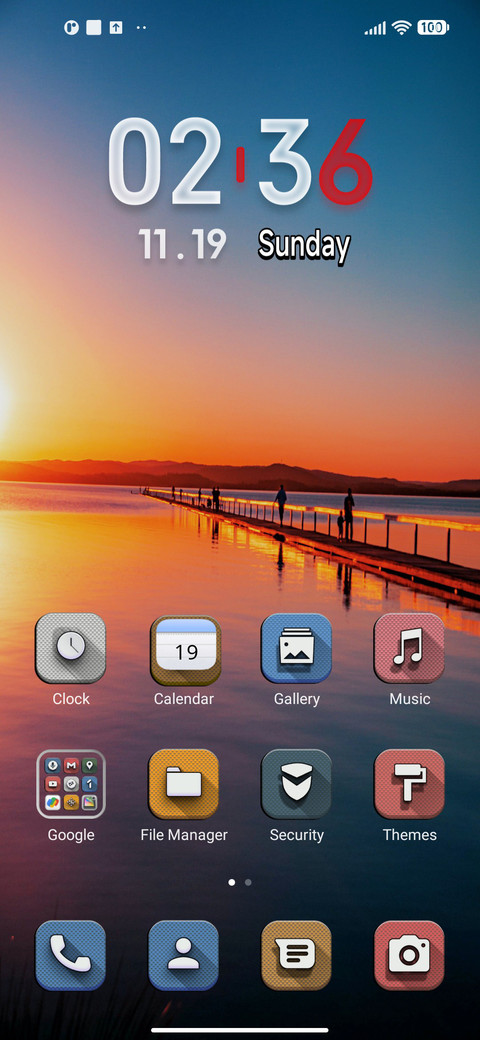Open the Google apps folder
The height and width of the screenshot is (1040, 480).
[x=71, y=784]
